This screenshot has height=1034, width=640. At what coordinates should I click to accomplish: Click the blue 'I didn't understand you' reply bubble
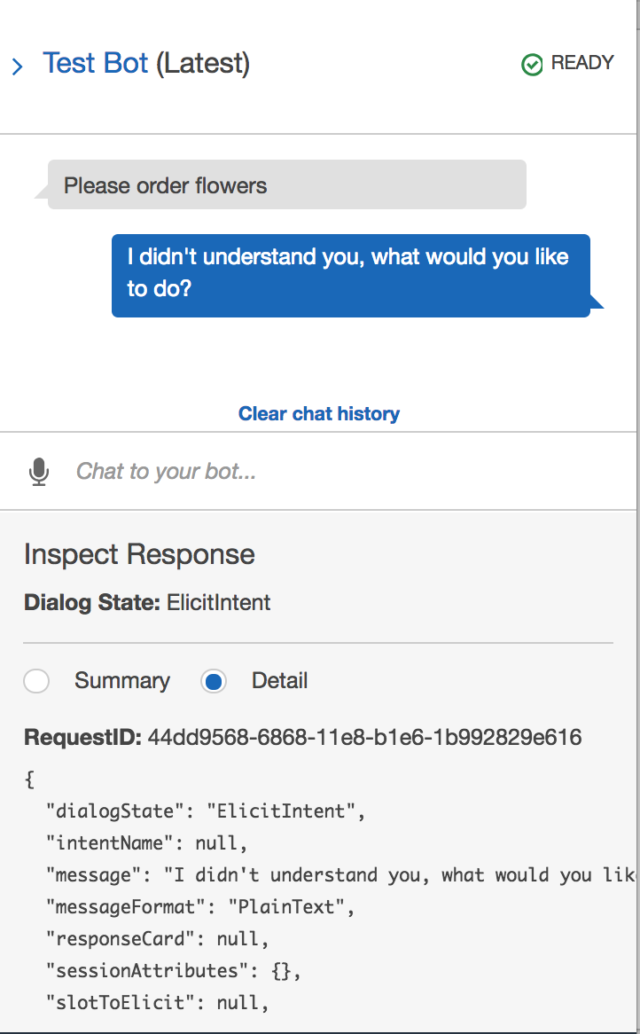350,273
